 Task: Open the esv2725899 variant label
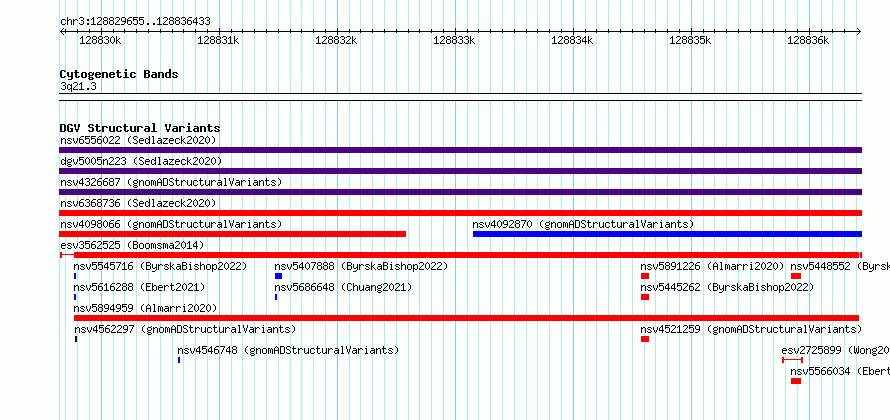836,350
